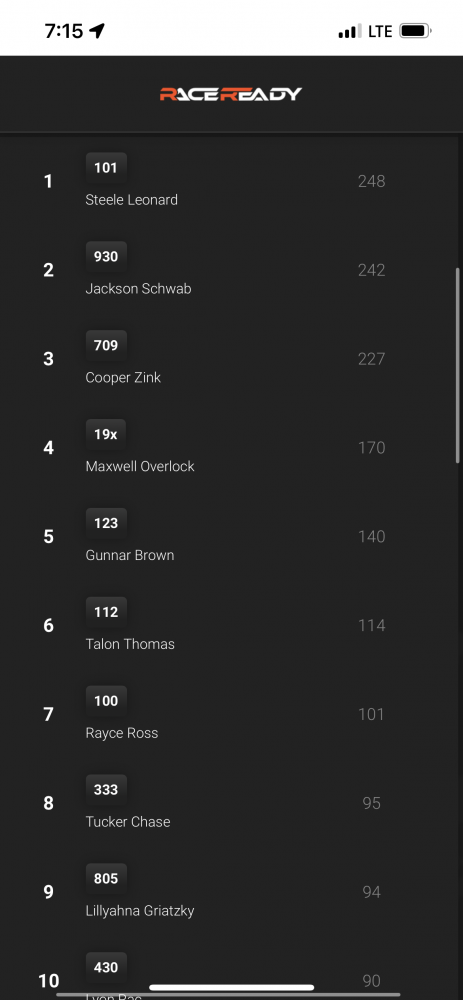Tap the 123 rider number badge

(106, 523)
